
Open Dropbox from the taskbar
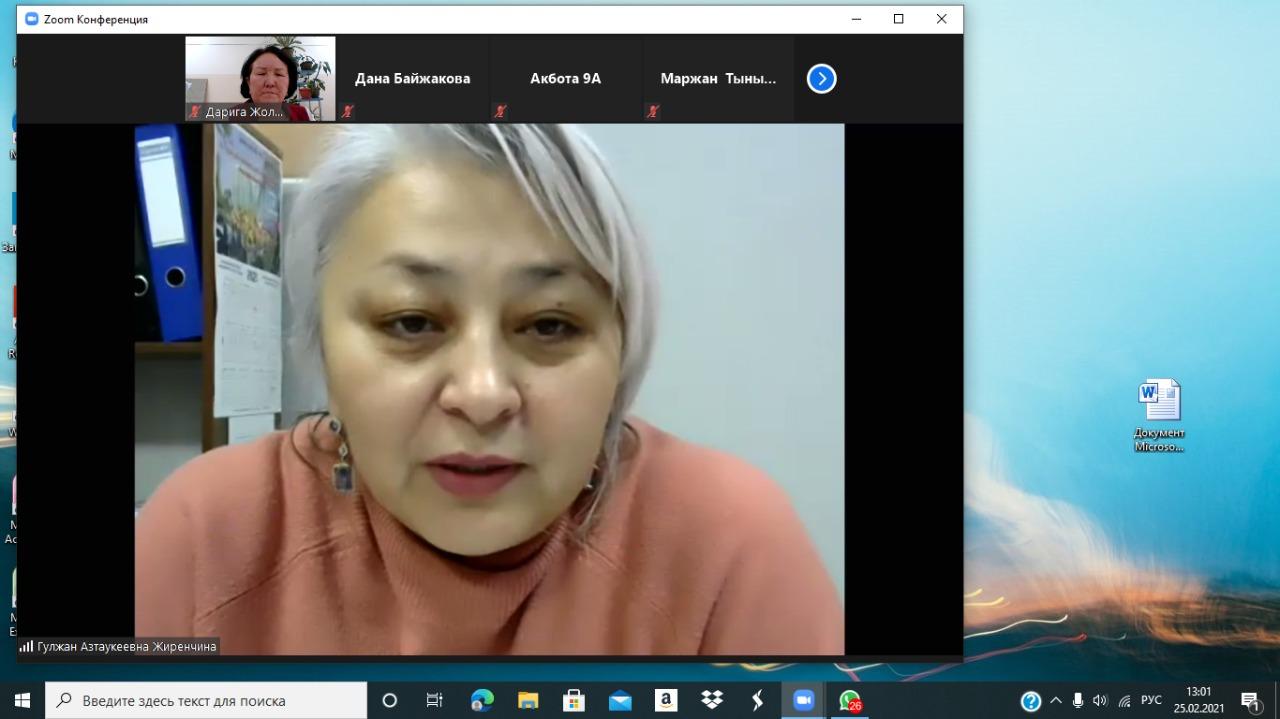click(x=712, y=700)
